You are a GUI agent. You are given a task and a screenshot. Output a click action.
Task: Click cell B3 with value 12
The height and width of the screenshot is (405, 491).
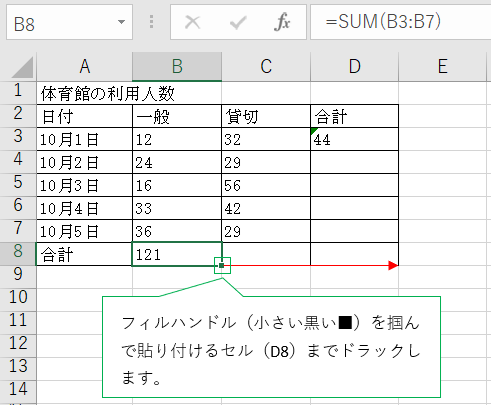177,139
